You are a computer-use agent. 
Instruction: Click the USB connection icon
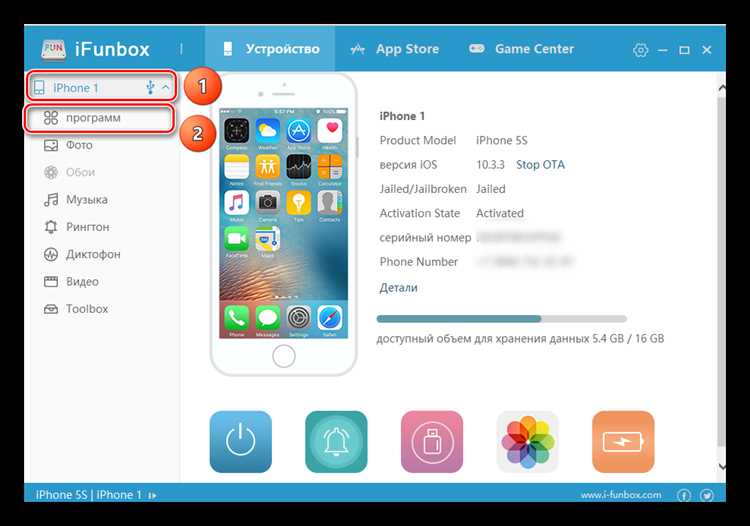tap(150, 87)
